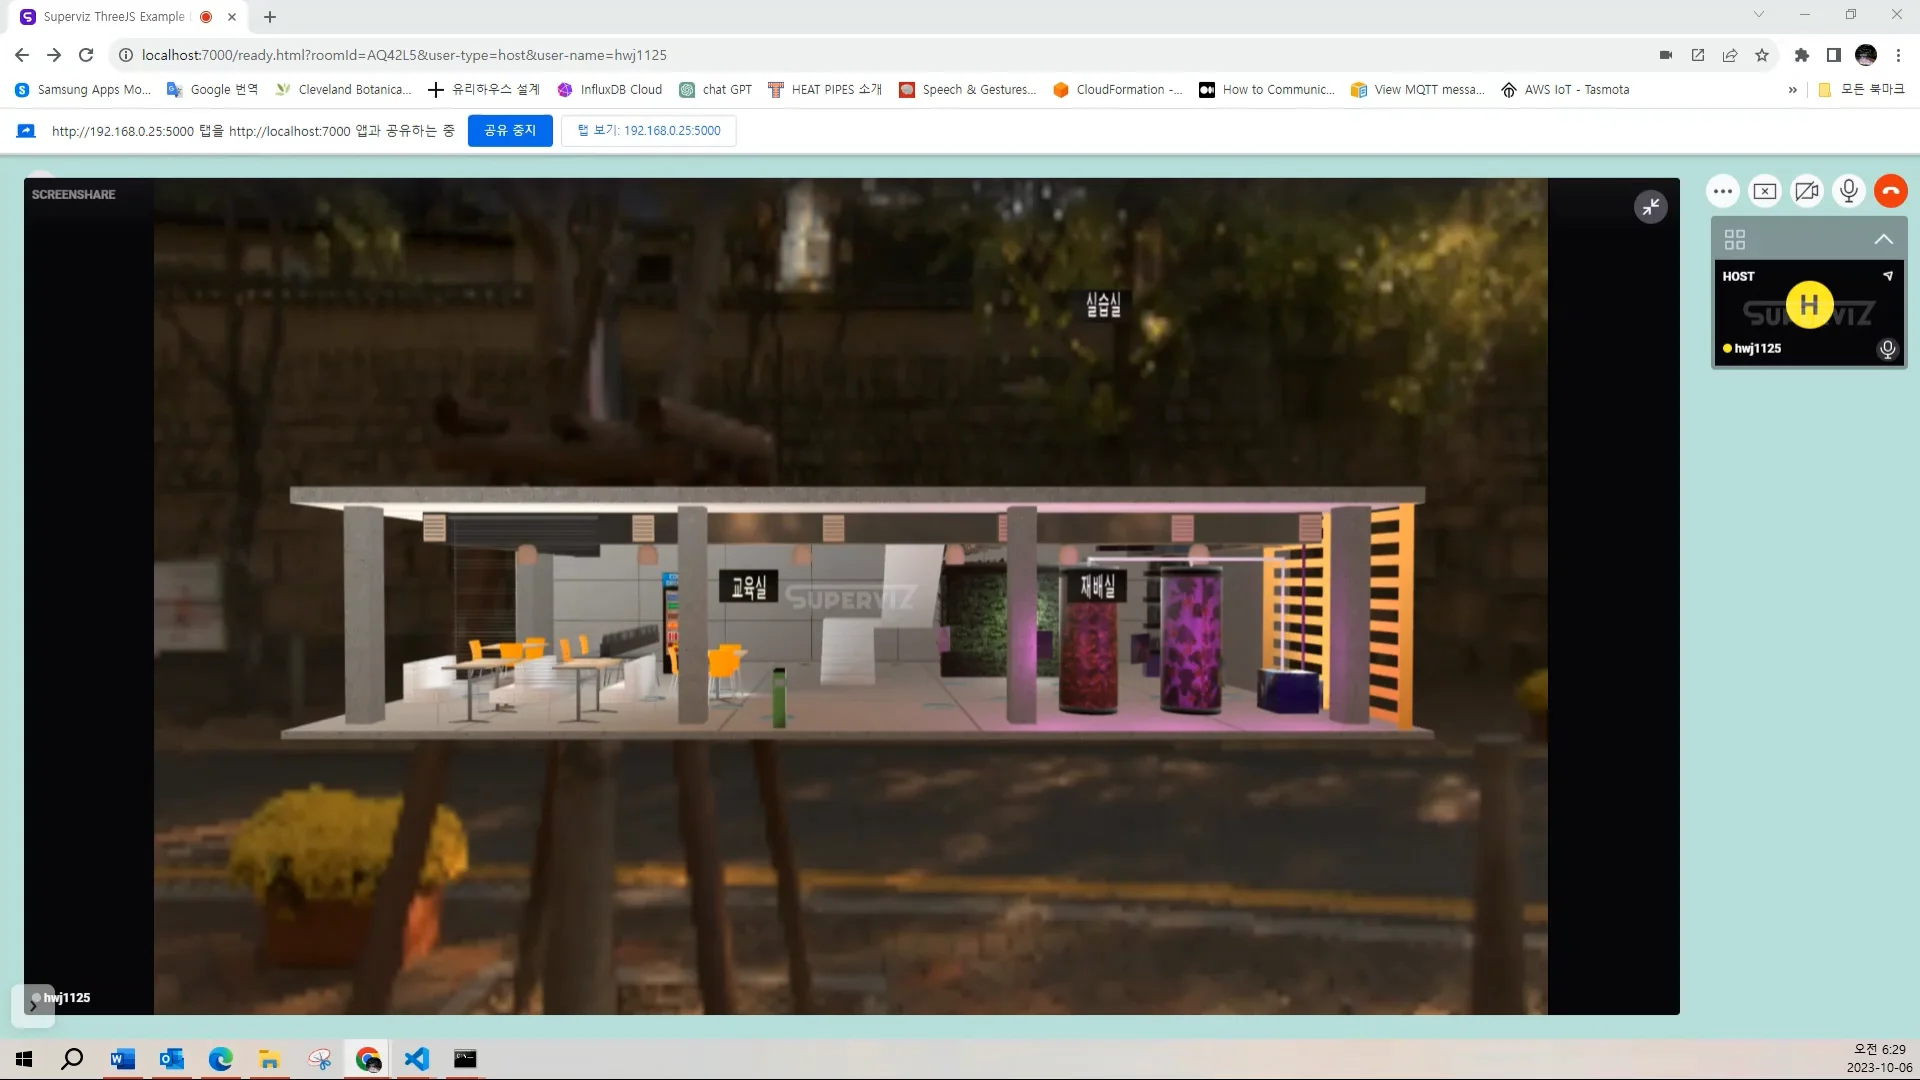Screen dimensions: 1920x1080
Task: Open Visual Studio Code from taskbar
Action: [x=417, y=1059]
